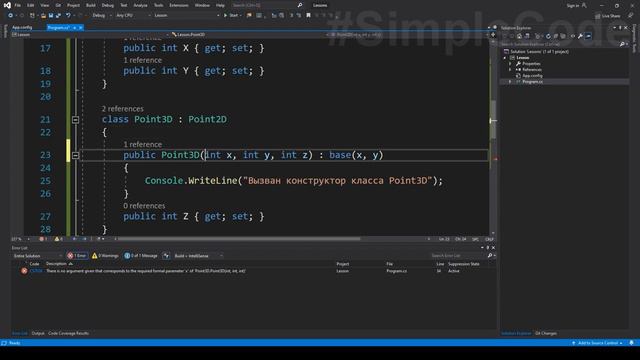Screen dimensions: 640x360
Task: Focus the Search (Ctrl+Q) box
Action: 267,5
